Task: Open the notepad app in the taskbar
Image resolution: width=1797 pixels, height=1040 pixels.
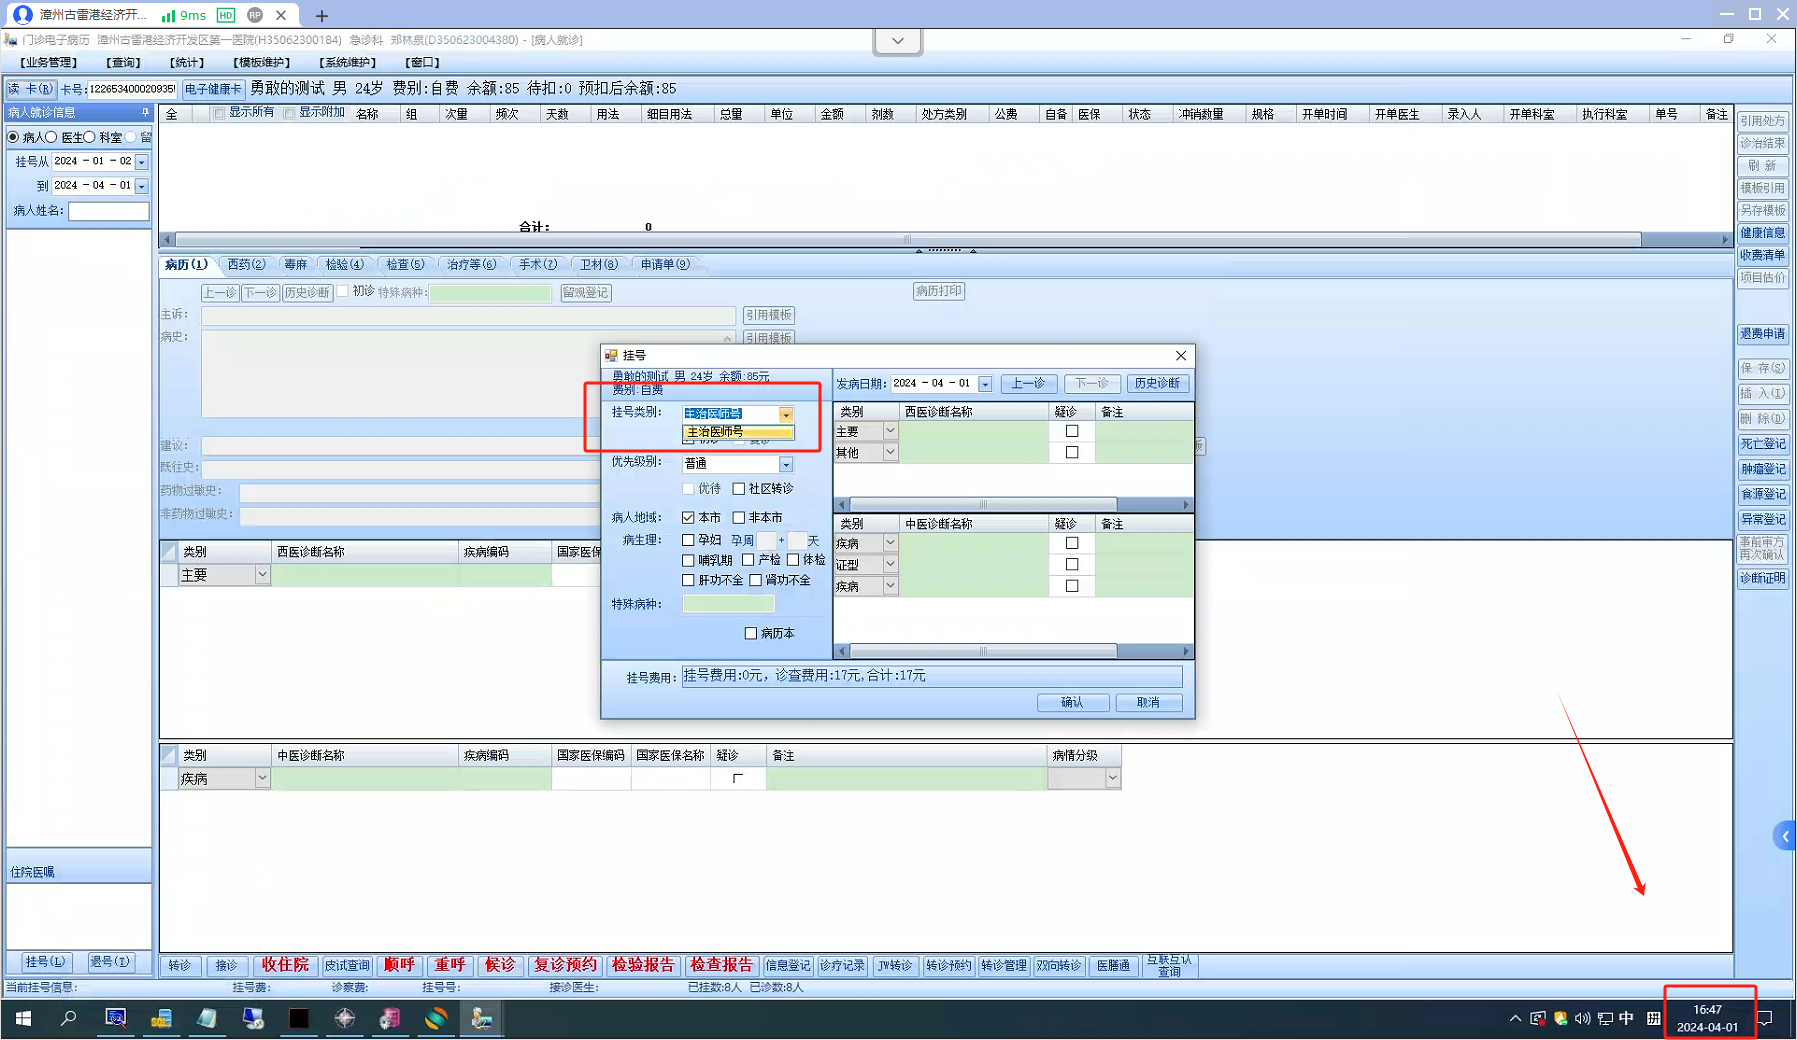Action: click(x=207, y=1019)
